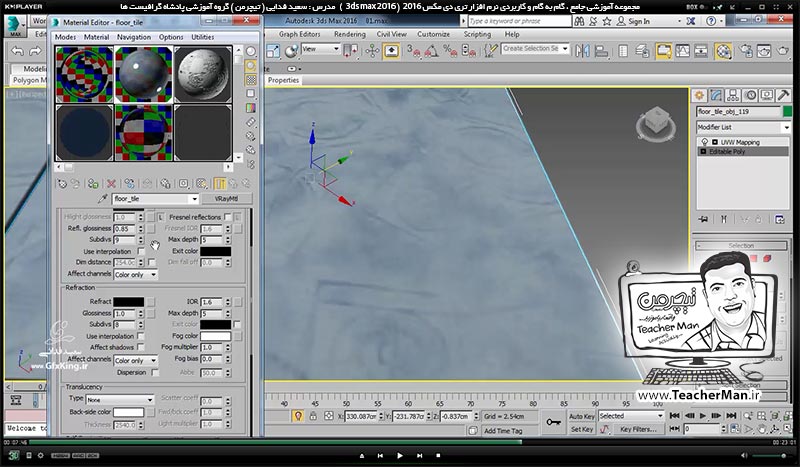Toggle Fresnel reflections checkbox
800x467 pixels.
pos(228,217)
